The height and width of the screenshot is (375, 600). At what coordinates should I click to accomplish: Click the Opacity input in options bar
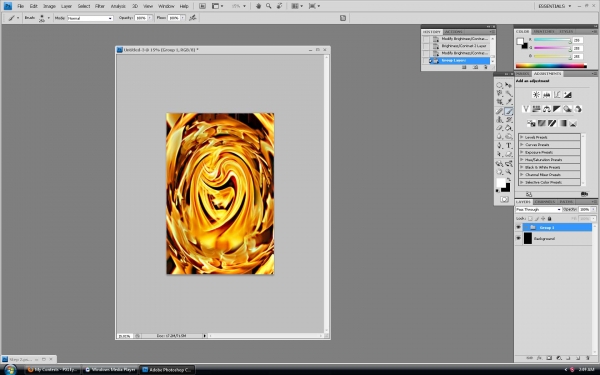(x=141, y=18)
